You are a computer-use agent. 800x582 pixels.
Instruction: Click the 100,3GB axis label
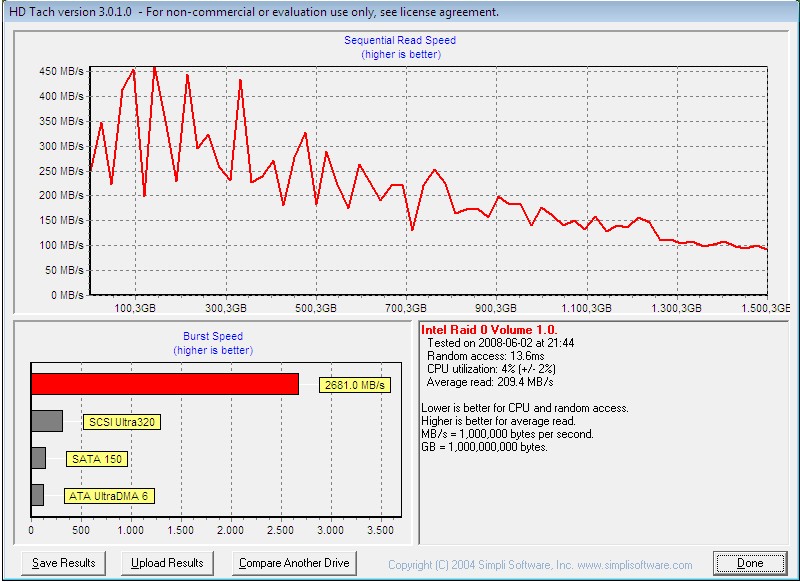tap(135, 308)
